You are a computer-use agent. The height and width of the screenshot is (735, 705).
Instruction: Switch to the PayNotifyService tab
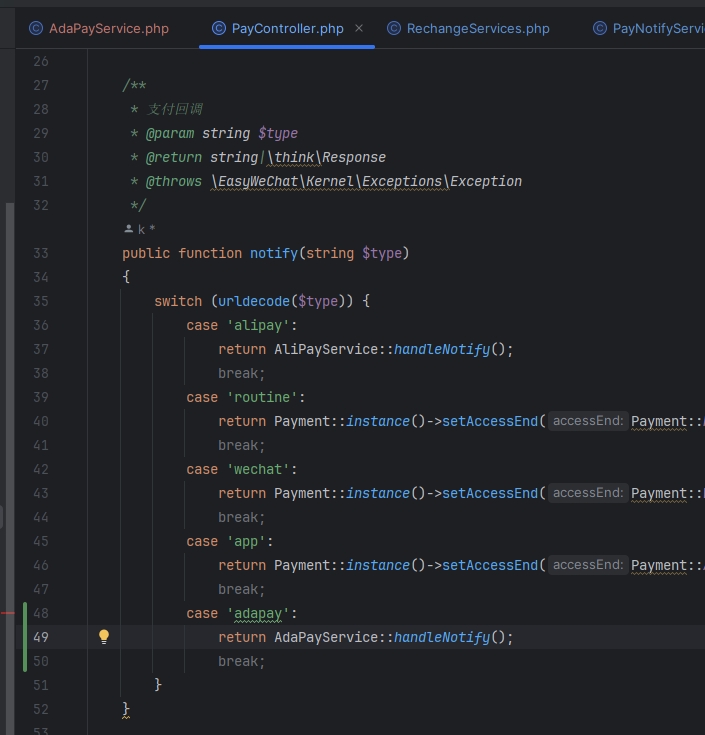[x=657, y=29]
